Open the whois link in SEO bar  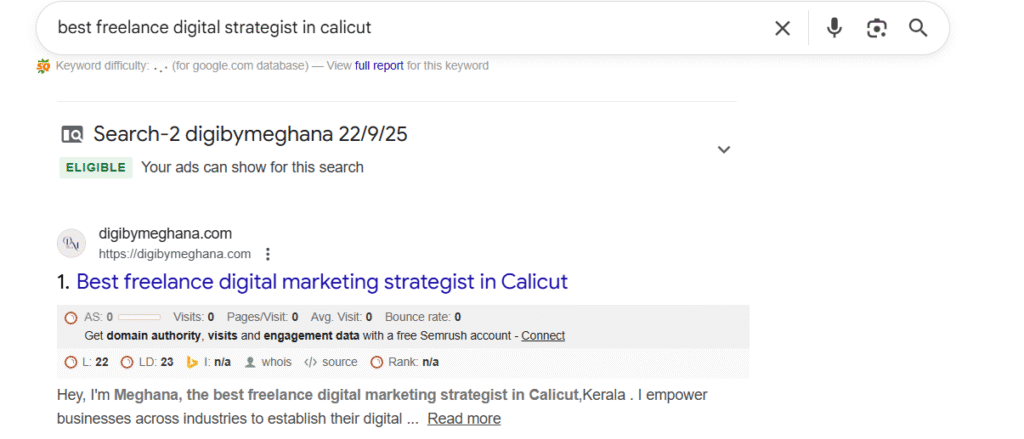coord(276,362)
